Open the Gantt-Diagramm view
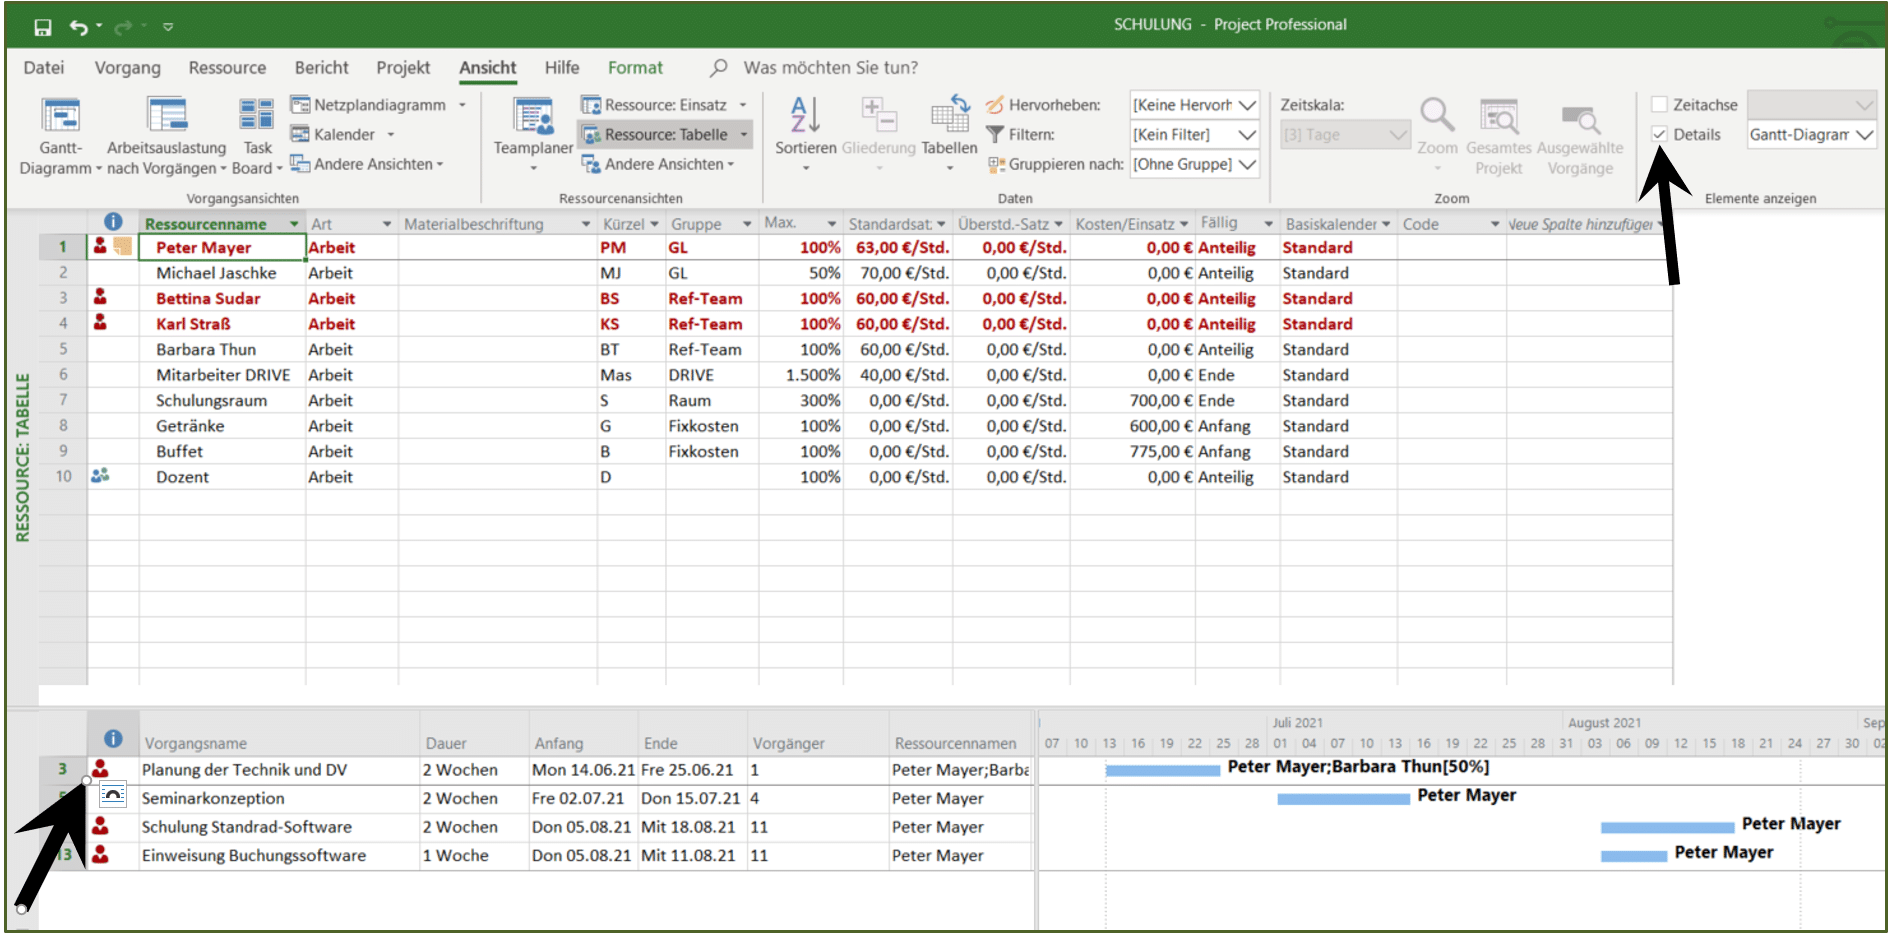The image size is (1891, 937). [x=60, y=136]
